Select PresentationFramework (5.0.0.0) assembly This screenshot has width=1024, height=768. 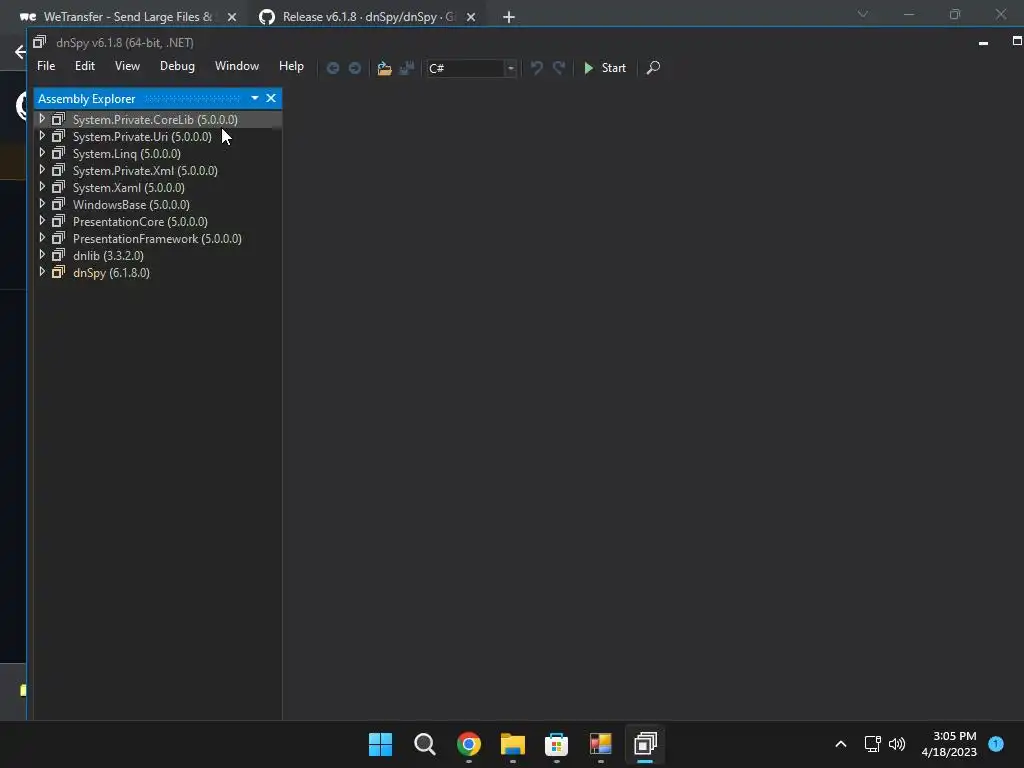point(157,238)
